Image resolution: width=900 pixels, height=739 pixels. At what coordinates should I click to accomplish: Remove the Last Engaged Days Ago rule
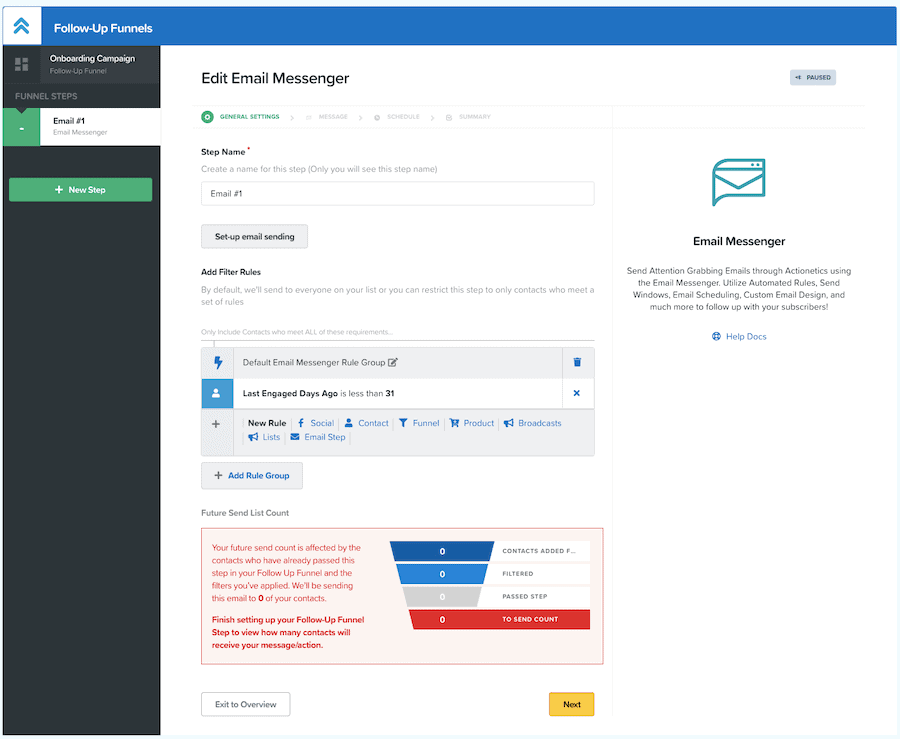577,393
